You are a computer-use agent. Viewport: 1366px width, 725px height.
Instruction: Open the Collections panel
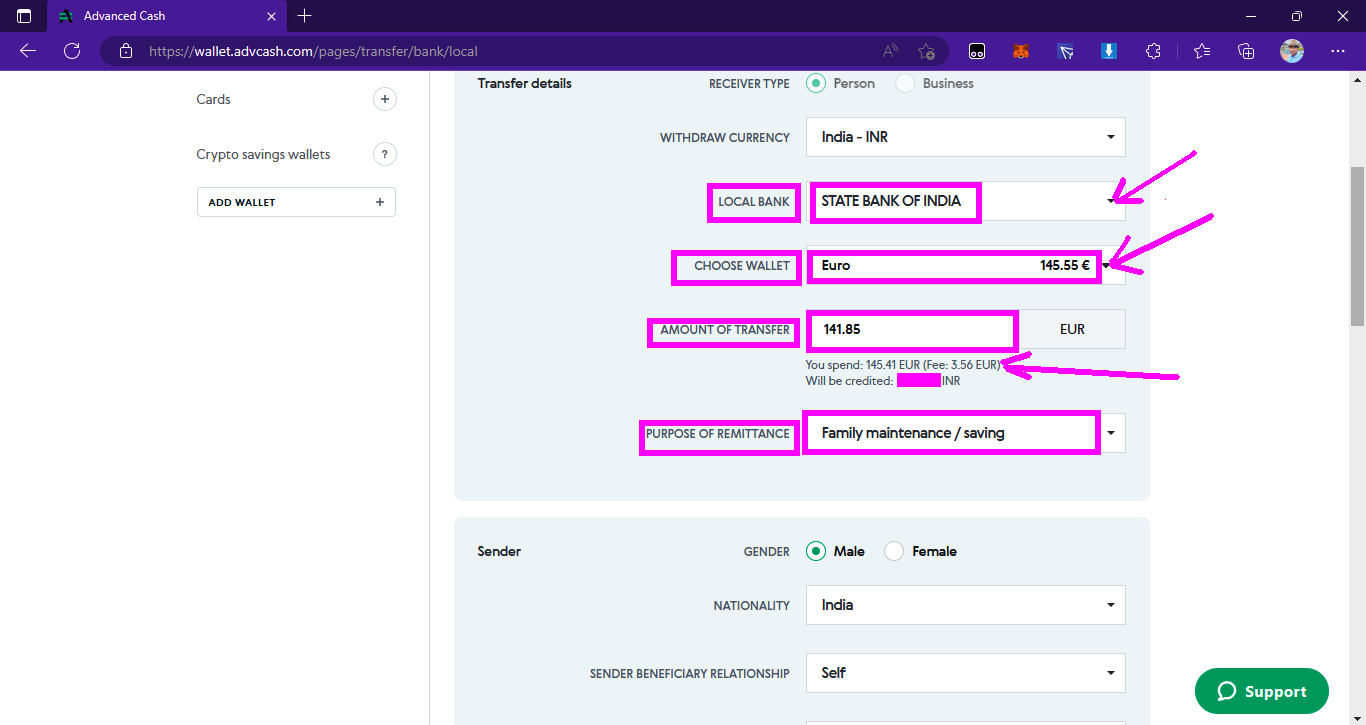tap(1246, 51)
